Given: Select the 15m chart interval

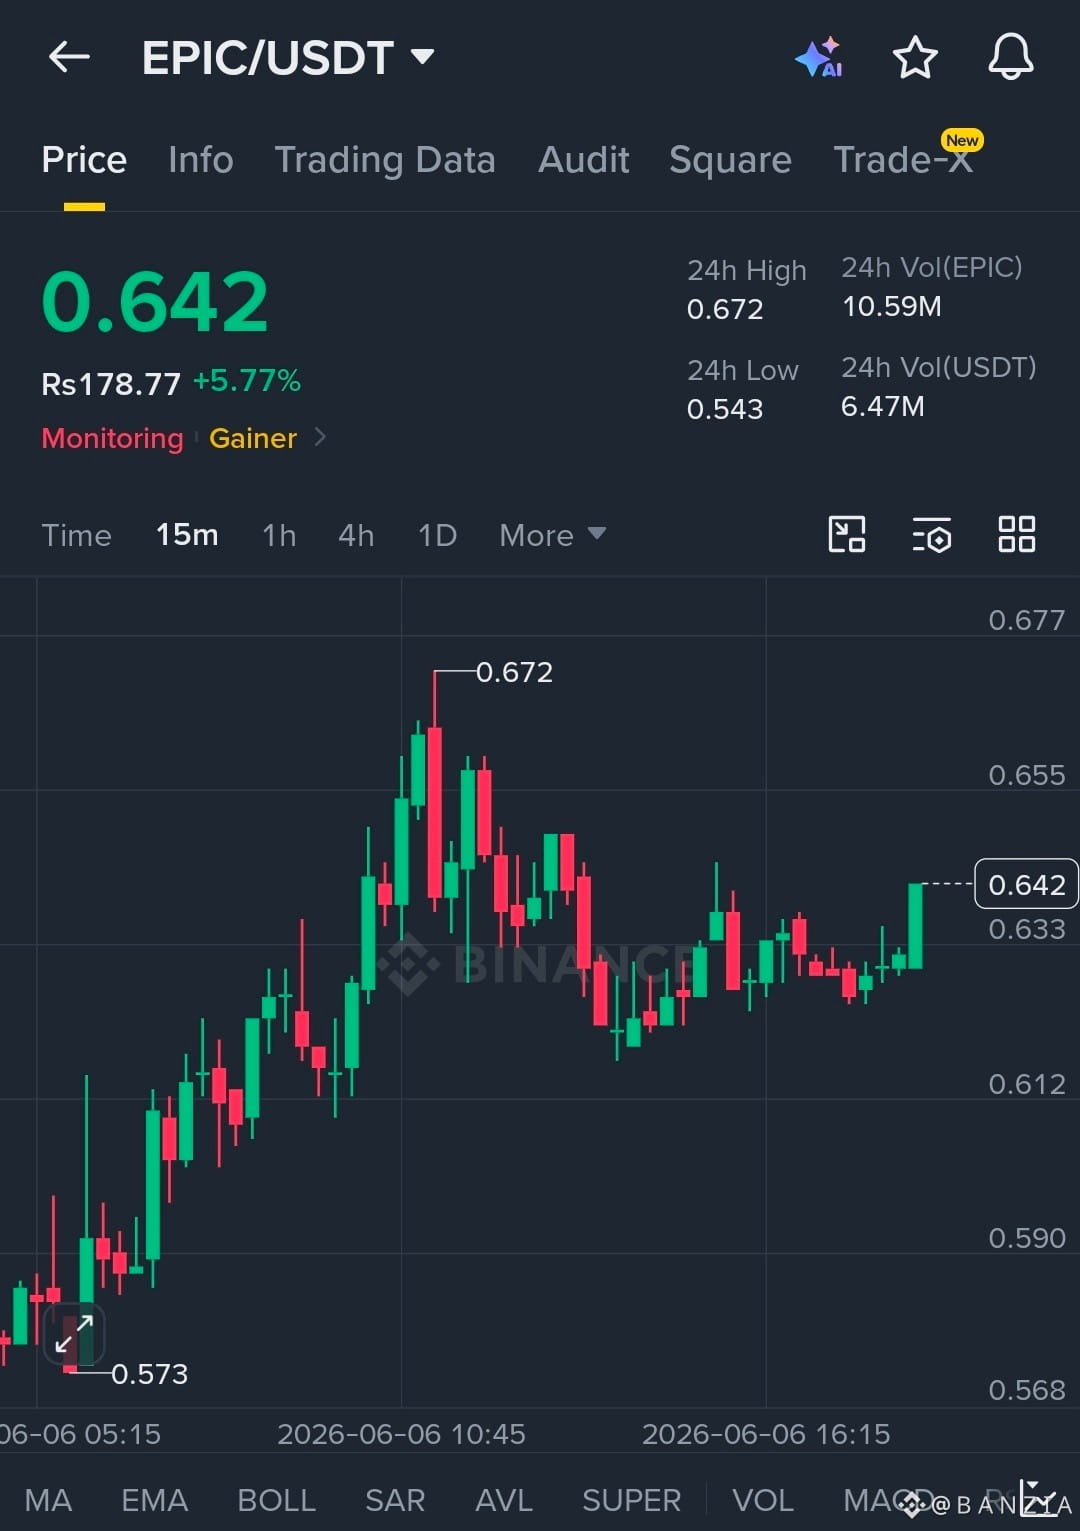Looking at the screenshot, I should 187,535.
